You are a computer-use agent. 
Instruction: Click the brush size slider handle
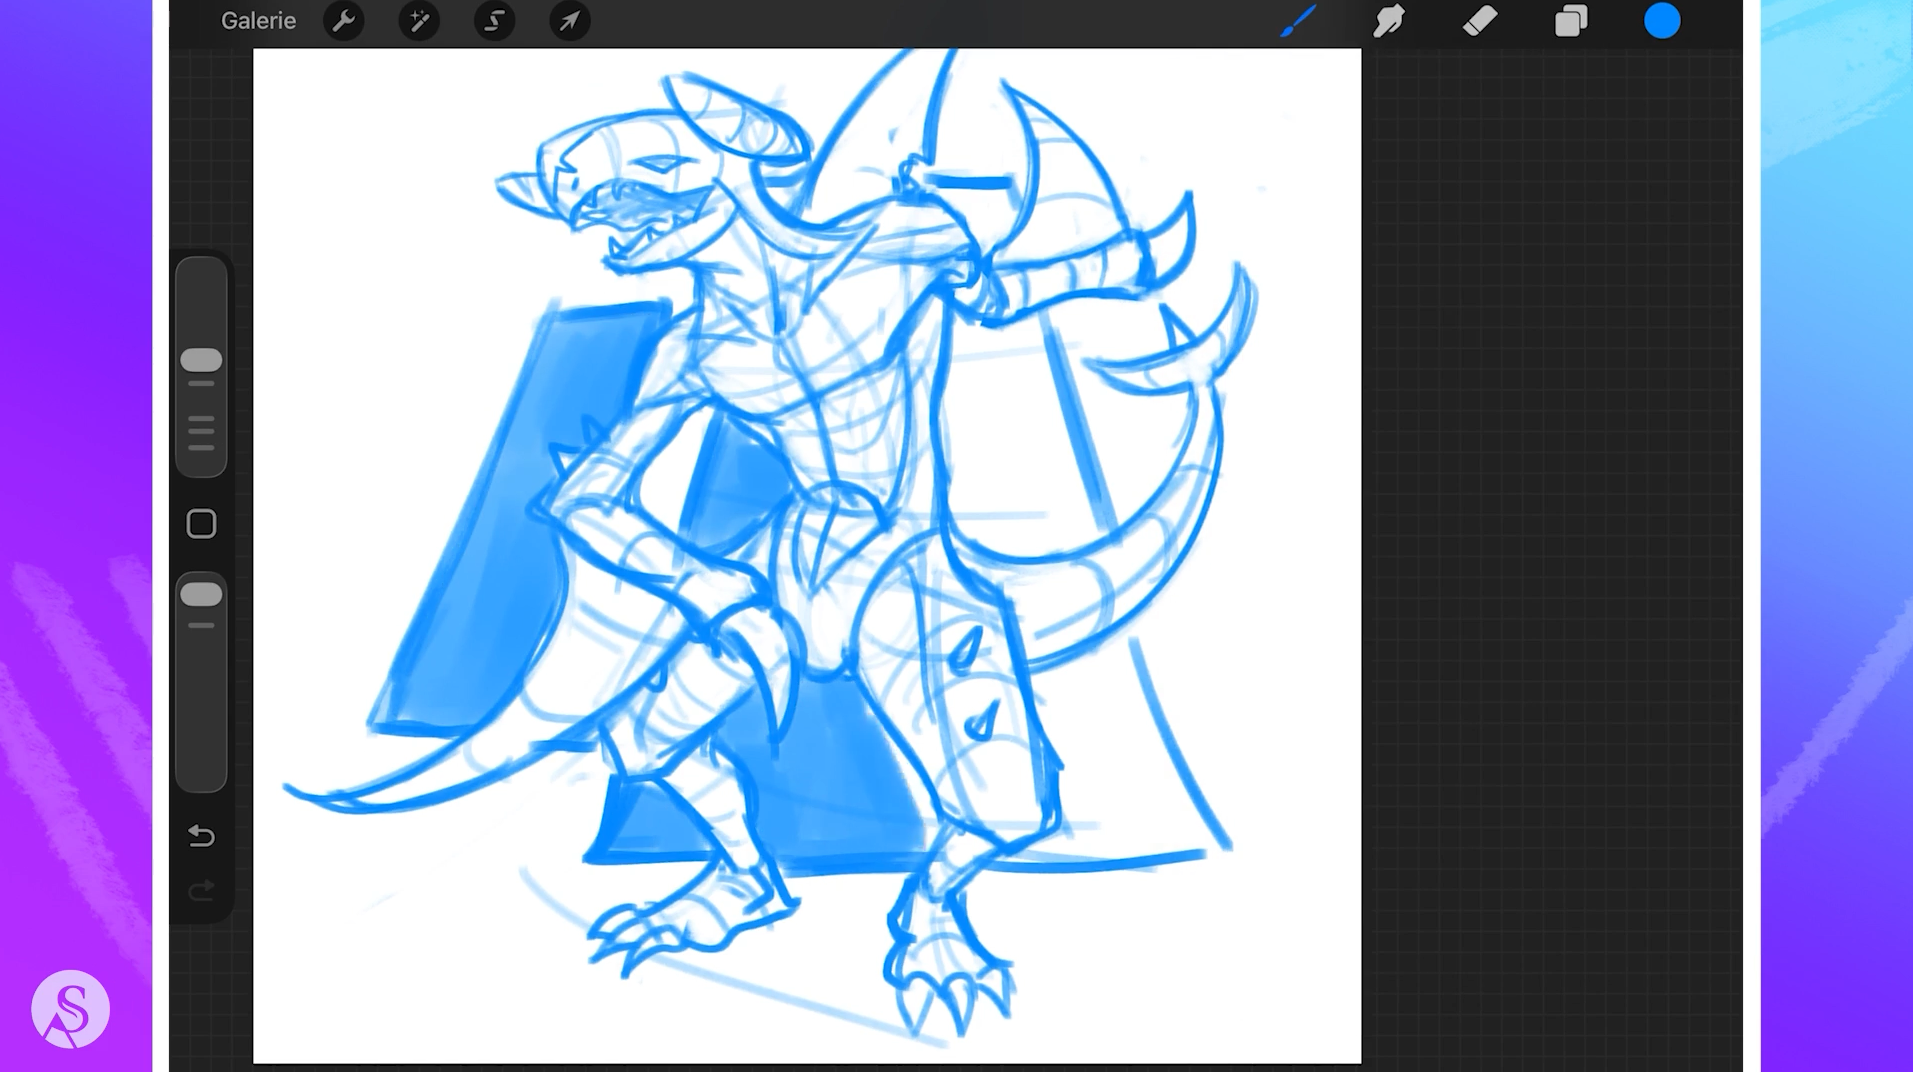[x=201, y=360]
